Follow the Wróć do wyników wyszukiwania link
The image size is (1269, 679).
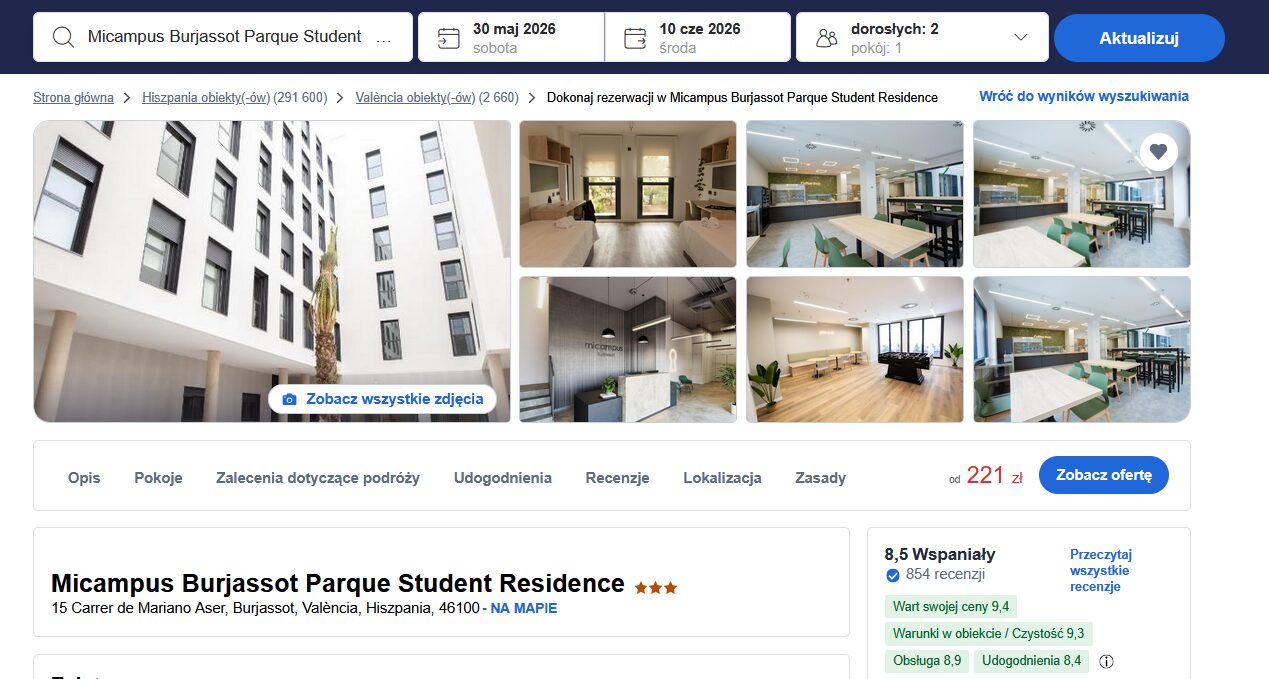(1084, 97)
